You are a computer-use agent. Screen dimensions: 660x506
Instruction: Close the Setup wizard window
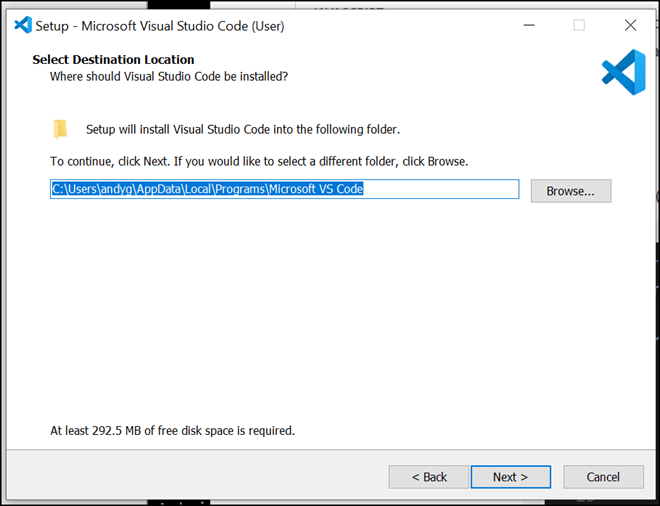pos(630,25)
